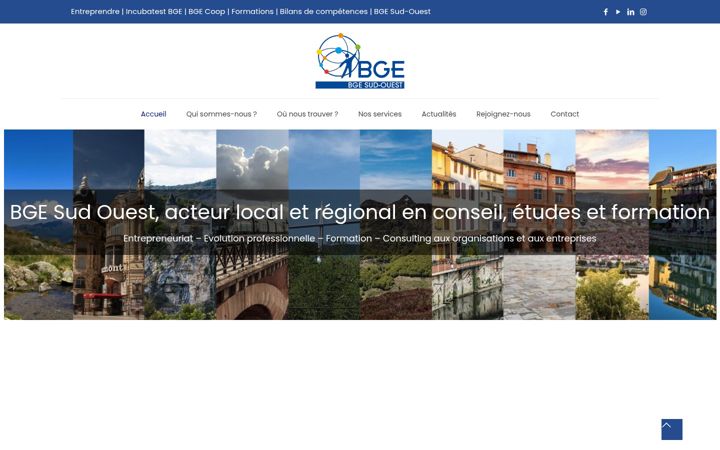
Task: Open the Entreprendre top bar link
Action: 95,11
